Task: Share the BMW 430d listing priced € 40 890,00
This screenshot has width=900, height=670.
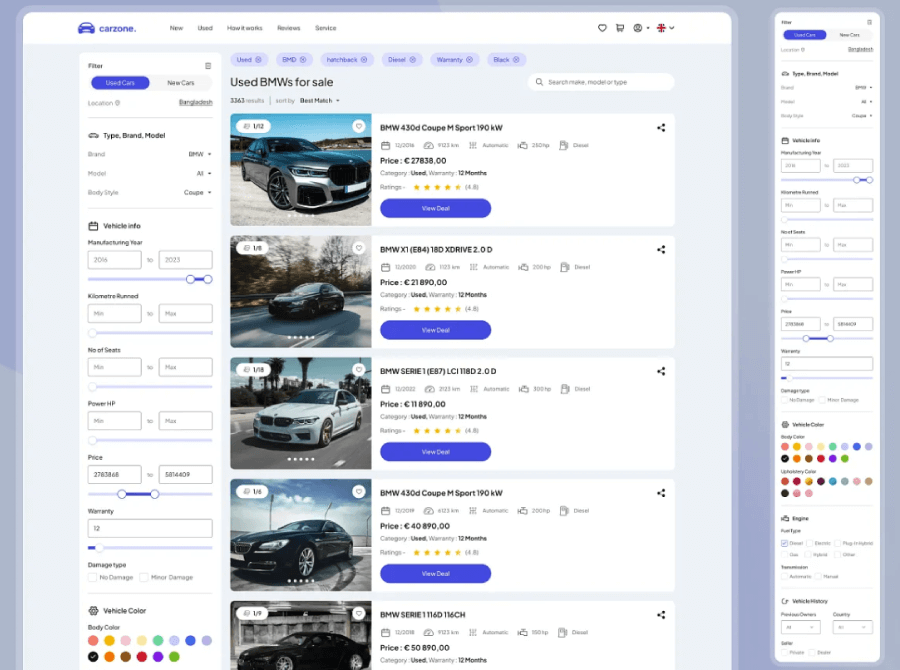Action: coord(661,493)
